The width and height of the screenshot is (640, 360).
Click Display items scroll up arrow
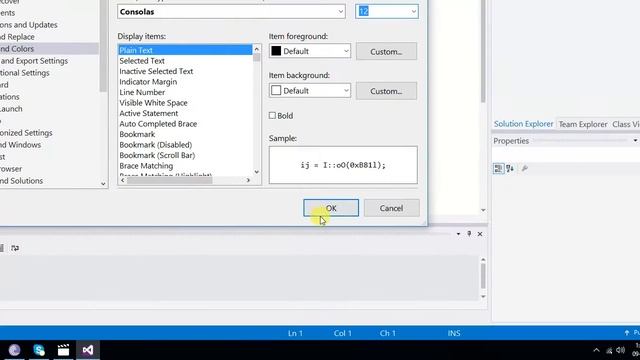(256, 49)
